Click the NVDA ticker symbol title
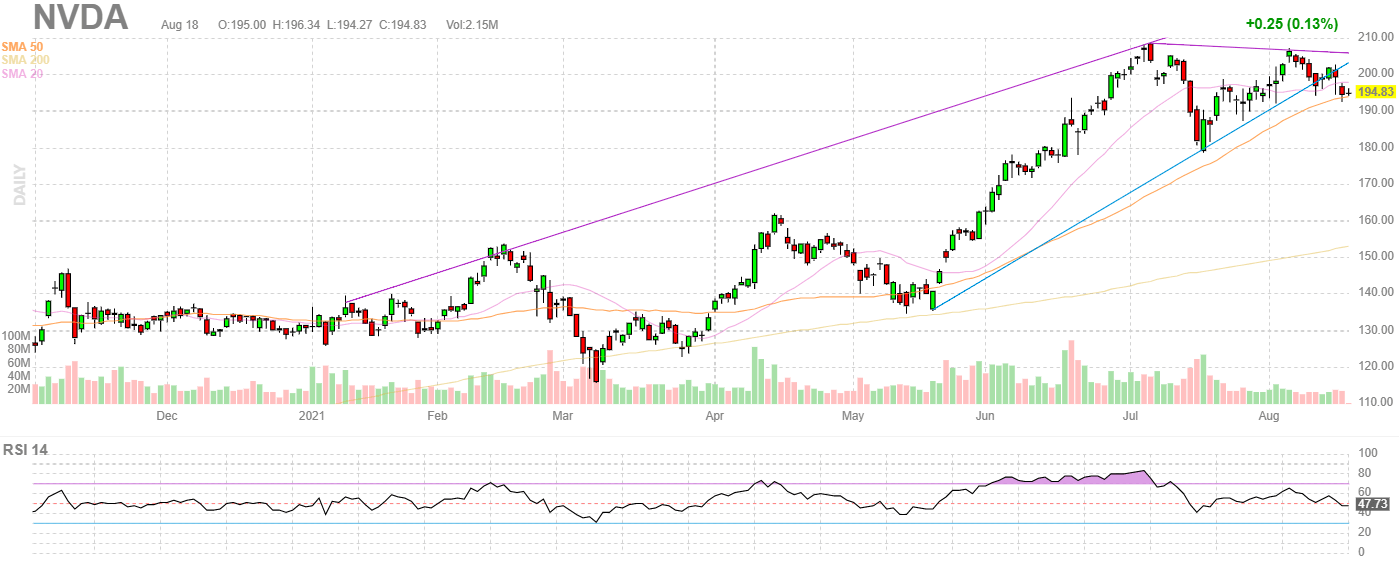Screen dimensions: 1399x565 pyautogui.click(x=80, y=17)
